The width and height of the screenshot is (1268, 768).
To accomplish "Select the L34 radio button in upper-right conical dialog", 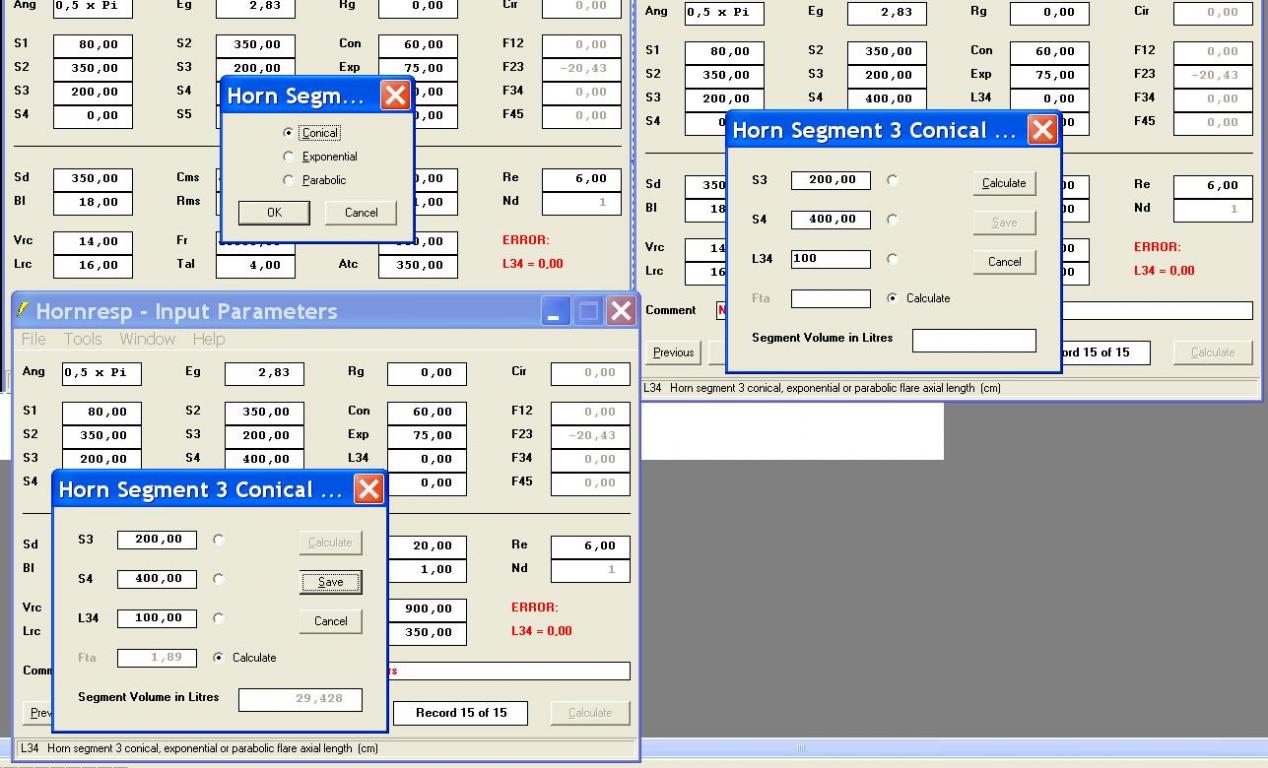I will 892,258.
